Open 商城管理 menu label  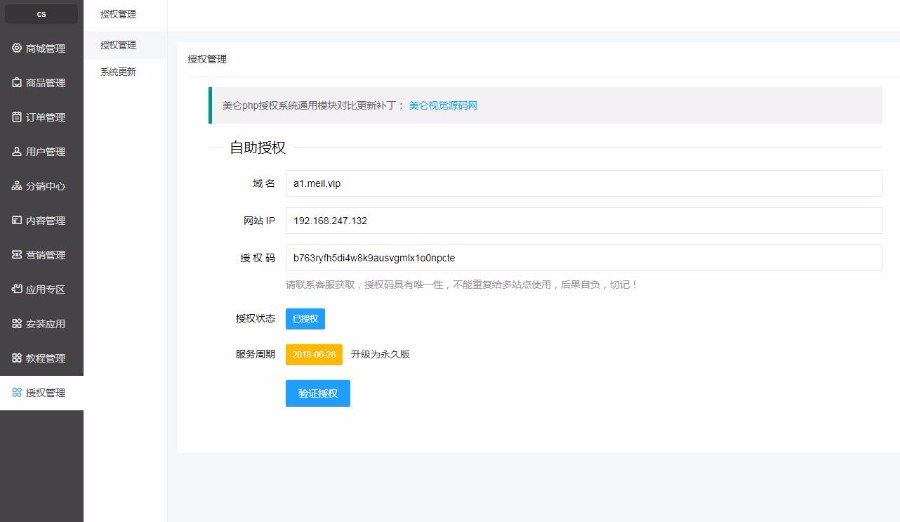tap(45, 49)
